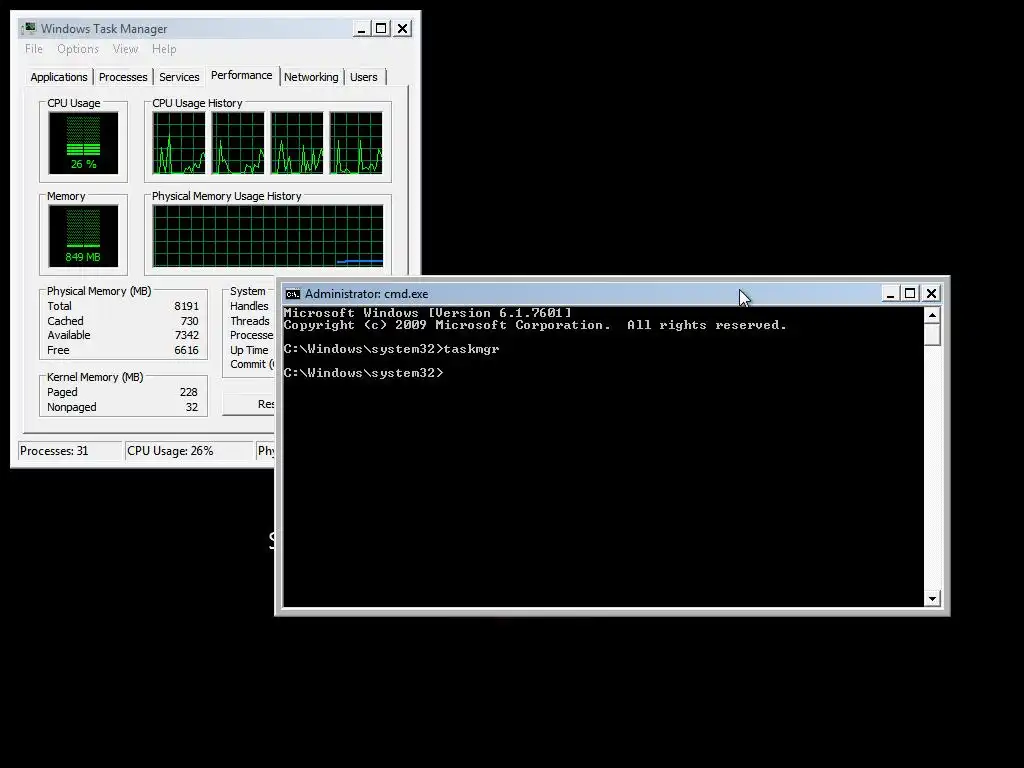Image resolution: width=1024 pixels, height=768 pixels.
Task: Click the cmd.exe scrollbar down arrow
Action: point(933,598)
